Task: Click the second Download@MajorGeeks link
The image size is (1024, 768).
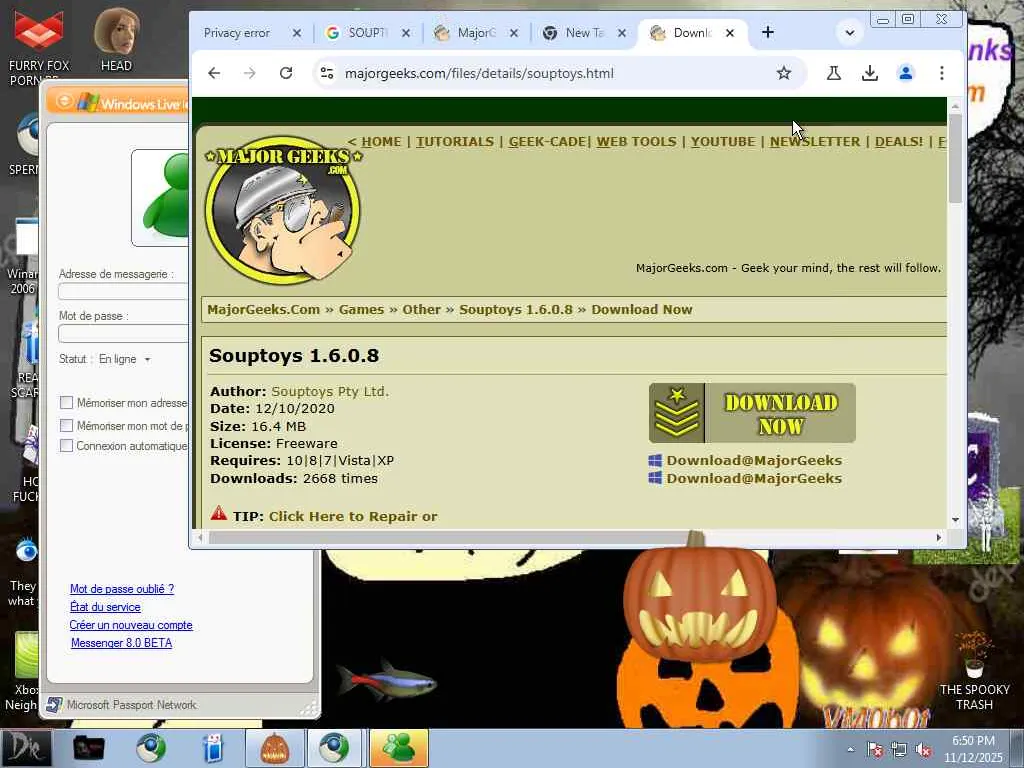Action: (x=754, y=478)
